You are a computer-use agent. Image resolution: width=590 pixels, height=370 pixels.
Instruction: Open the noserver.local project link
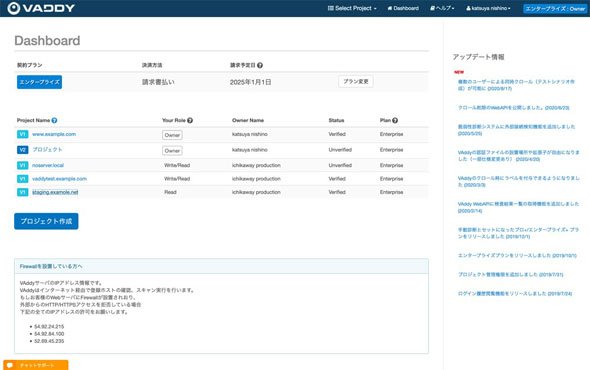tap(48, 165)
